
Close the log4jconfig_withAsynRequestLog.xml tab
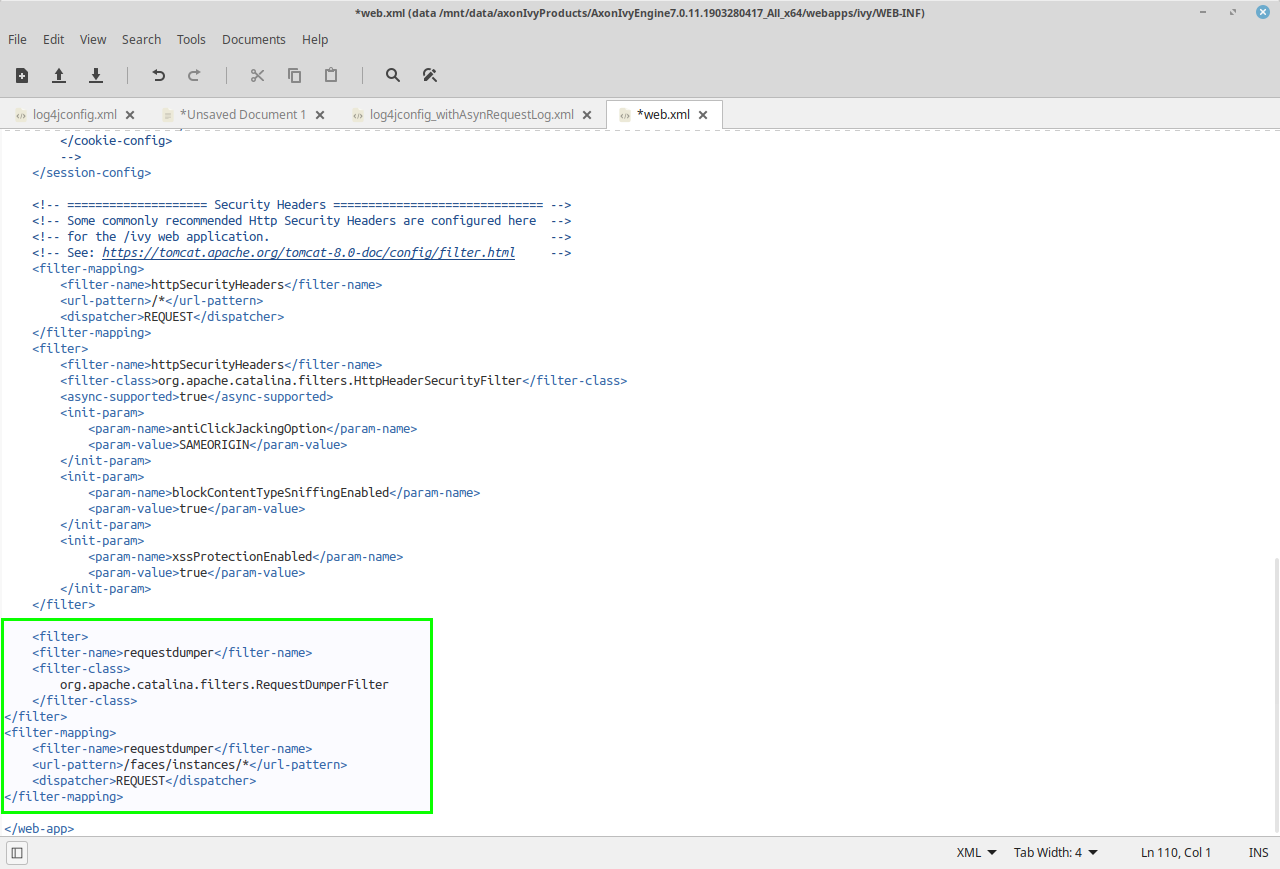tap(587, 115)
